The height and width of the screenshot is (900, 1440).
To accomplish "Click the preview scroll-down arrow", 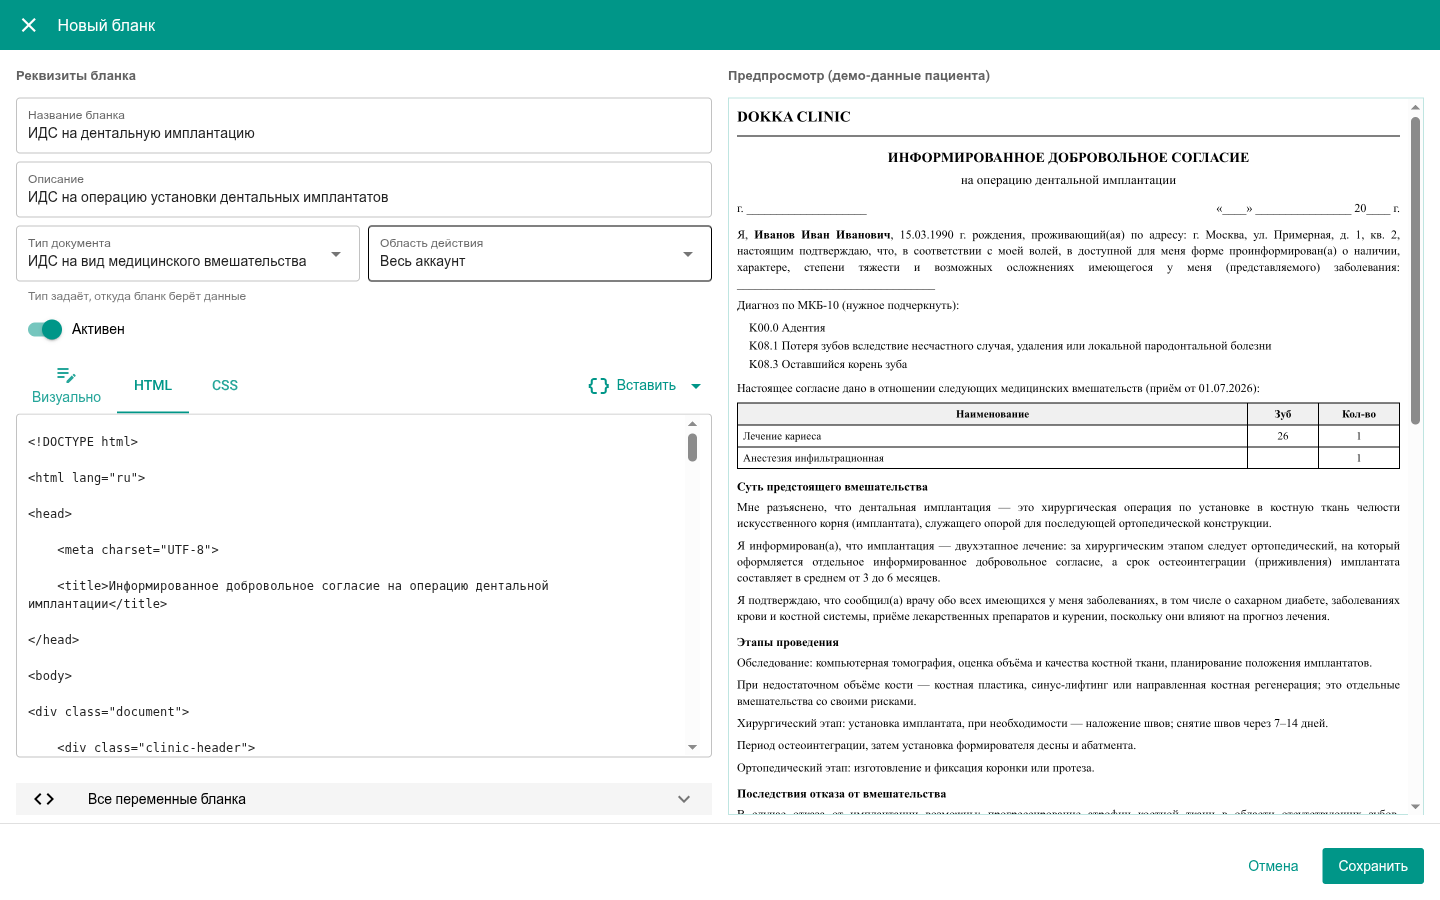I will click(1415, 806).
